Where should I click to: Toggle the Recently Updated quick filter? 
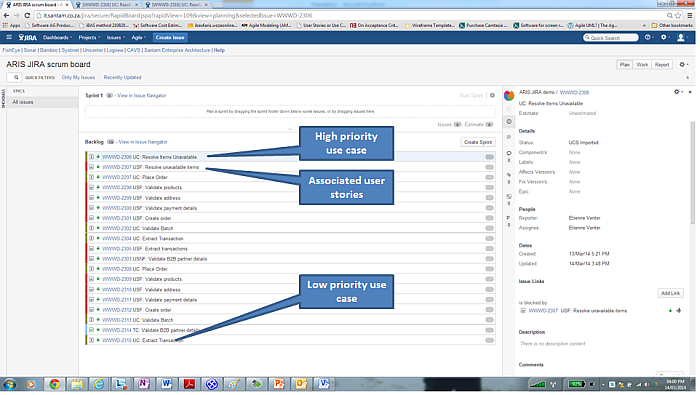click(x=122, y=77)
